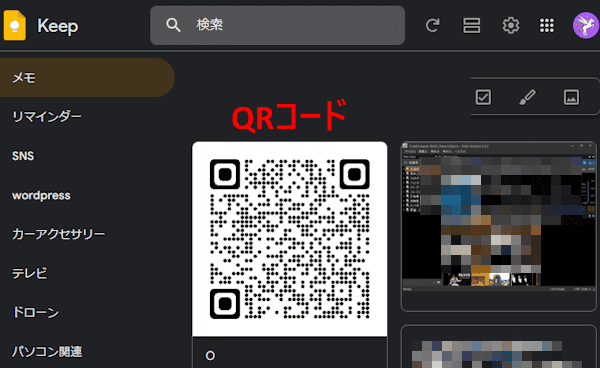Open the Google apps grid
The height and width of the screenshot is (368, 600).
pos(546,25)
